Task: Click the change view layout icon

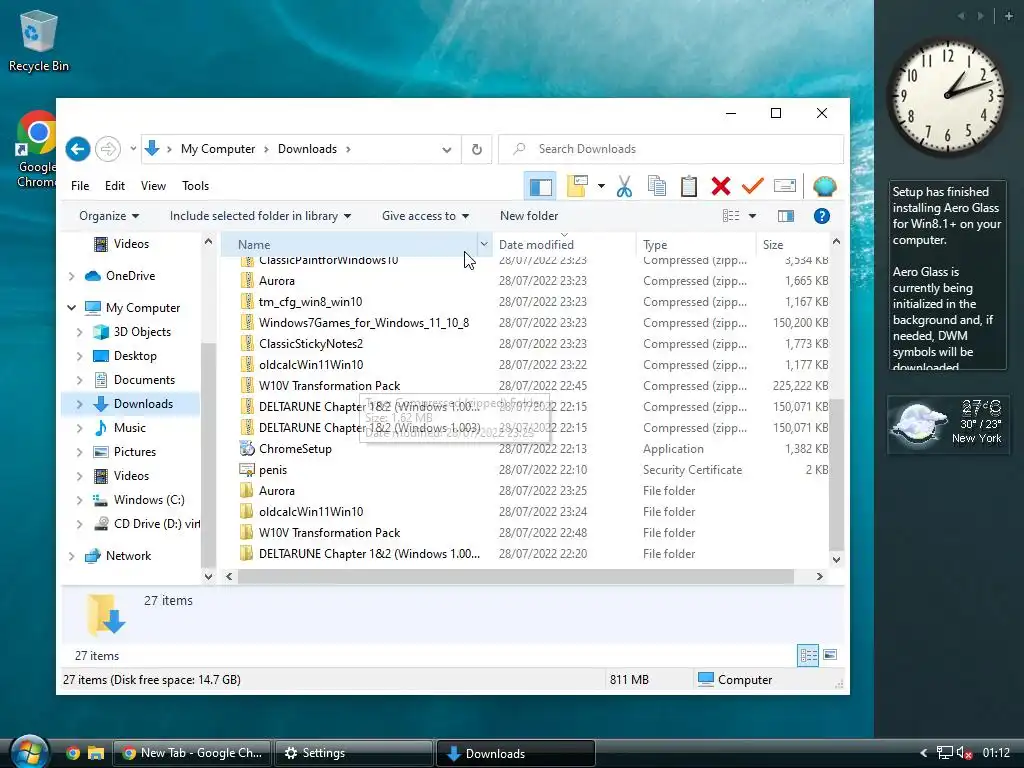Action: 731,216
